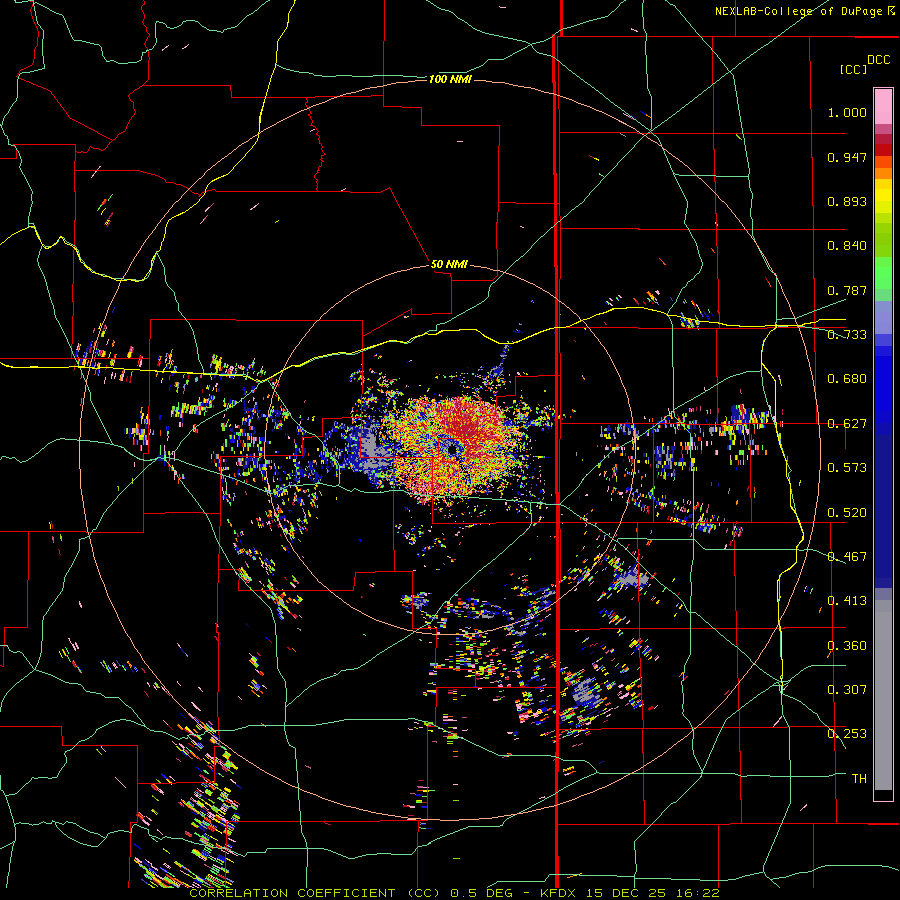Click the 0.307 color scale value
The width and height of the screenshot is (900, 900).
click(847, 690)
